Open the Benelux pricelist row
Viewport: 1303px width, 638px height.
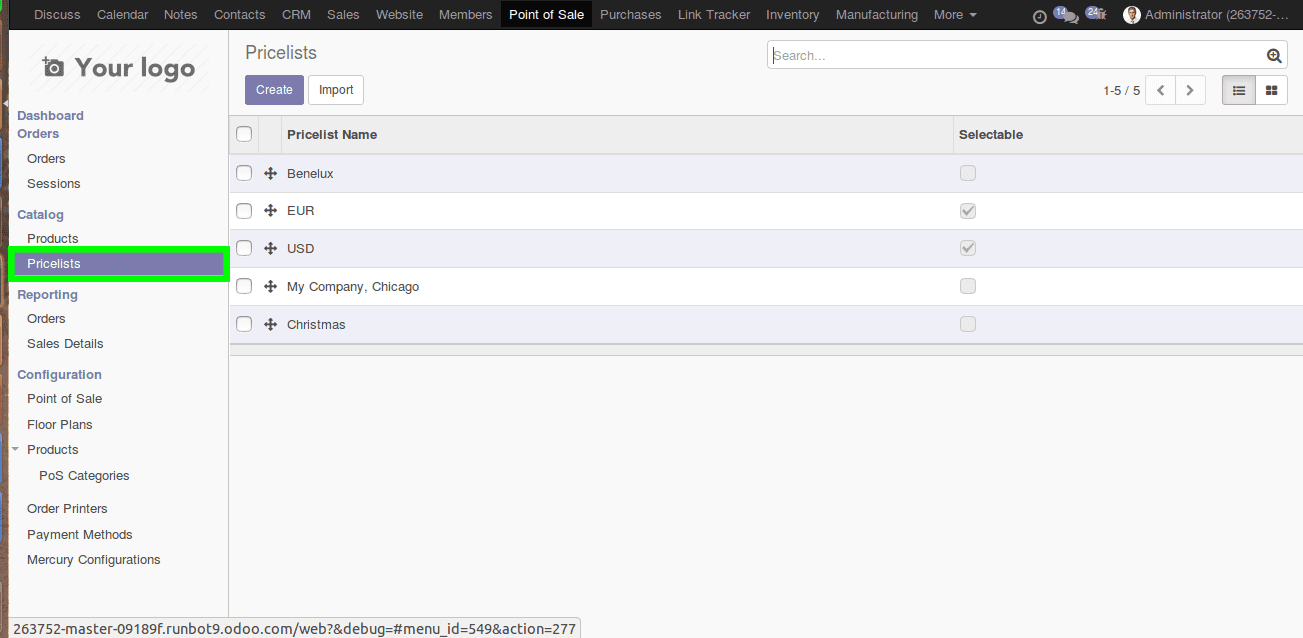[x=766, y=173]
